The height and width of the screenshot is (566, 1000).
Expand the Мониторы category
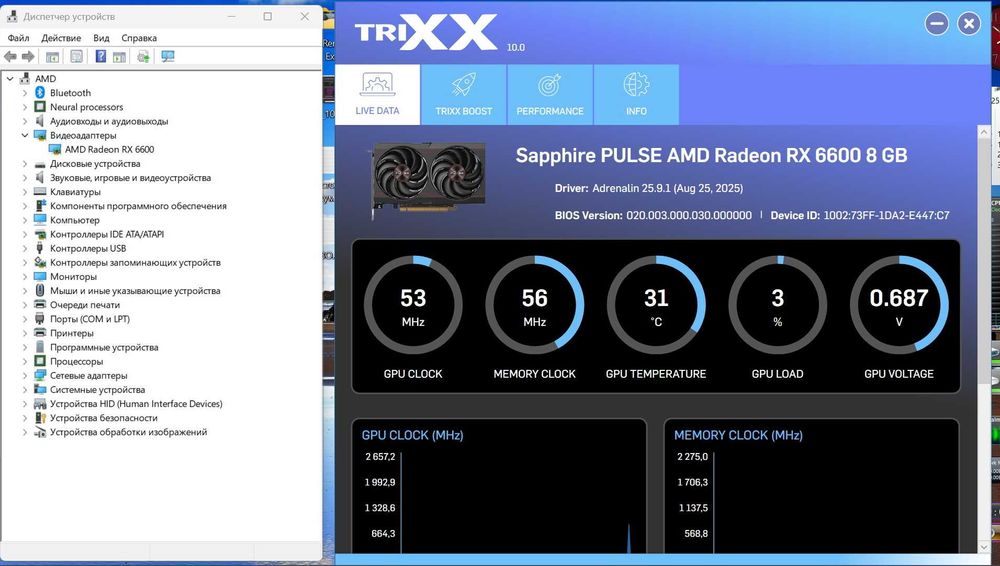tap(25, 276)
